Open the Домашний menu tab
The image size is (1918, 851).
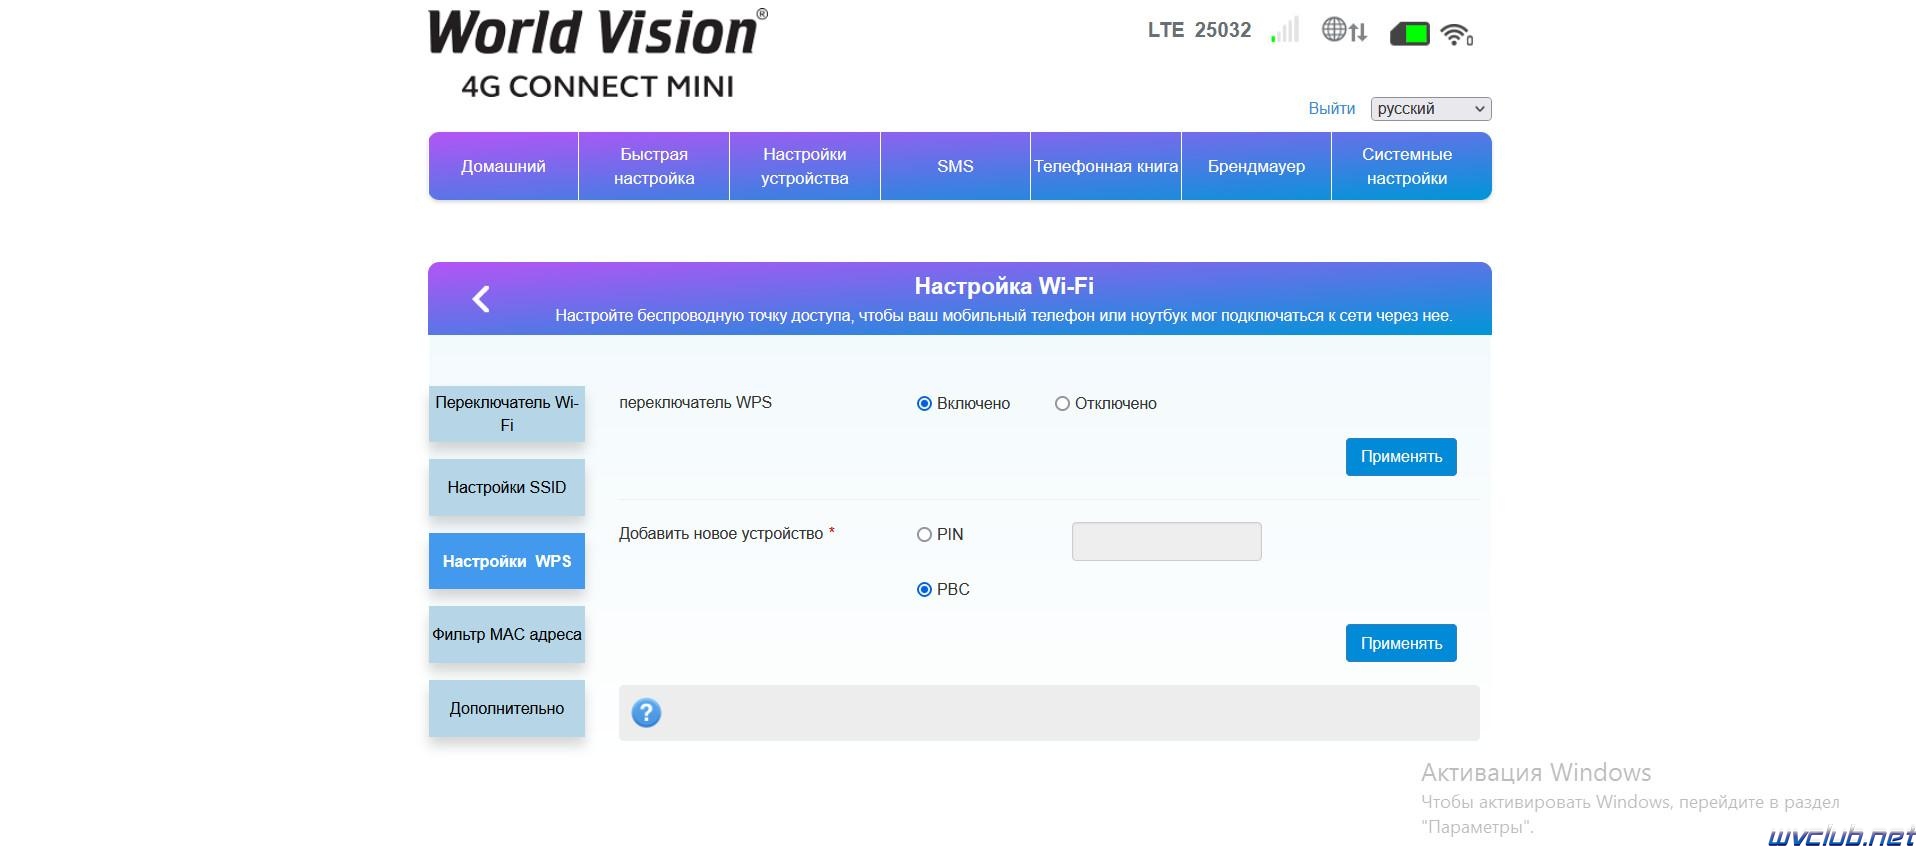click(x=503, y=166)
